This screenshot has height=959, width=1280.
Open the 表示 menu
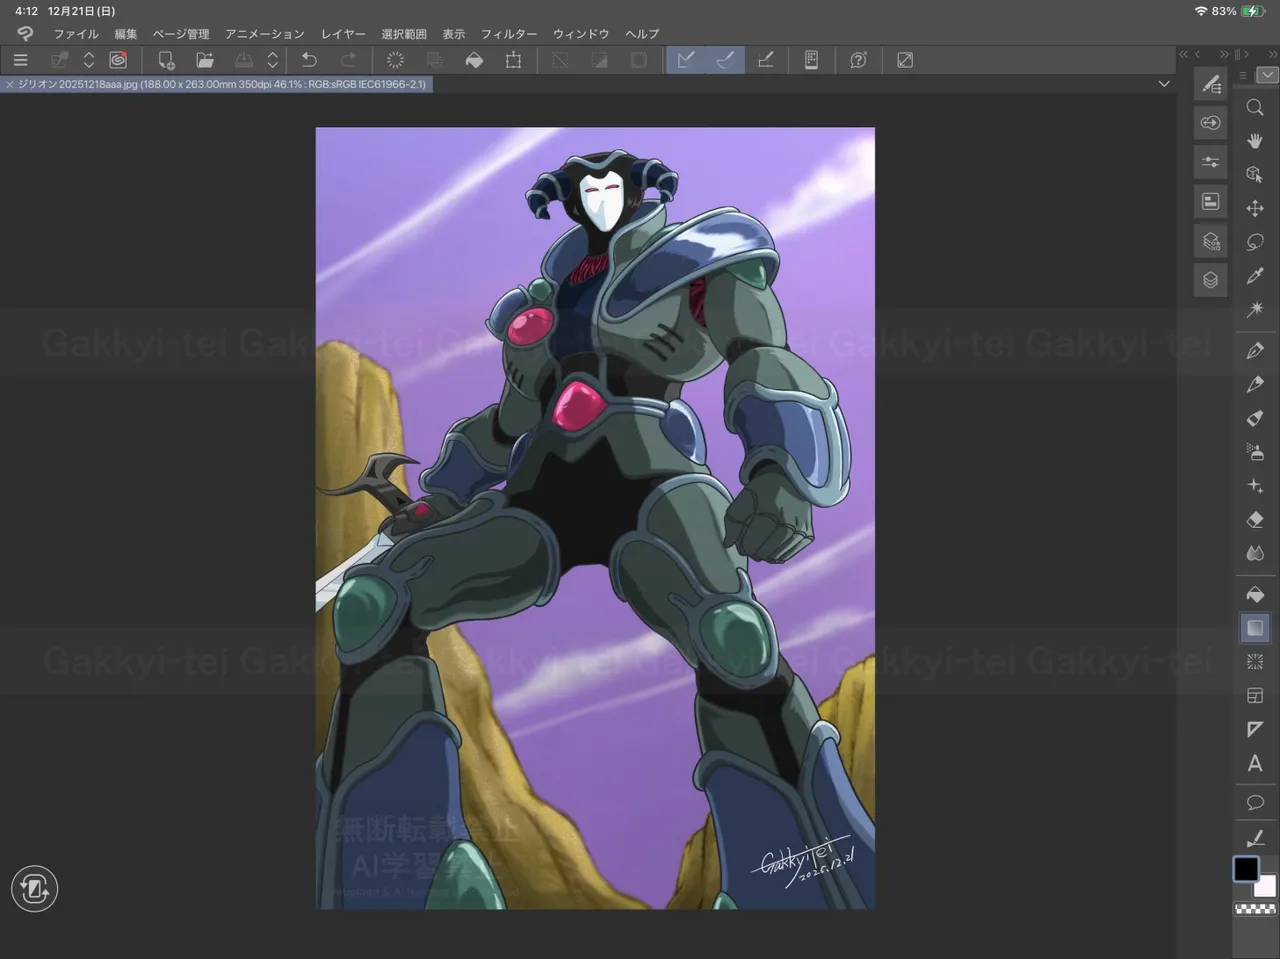[x=454, y=34]
